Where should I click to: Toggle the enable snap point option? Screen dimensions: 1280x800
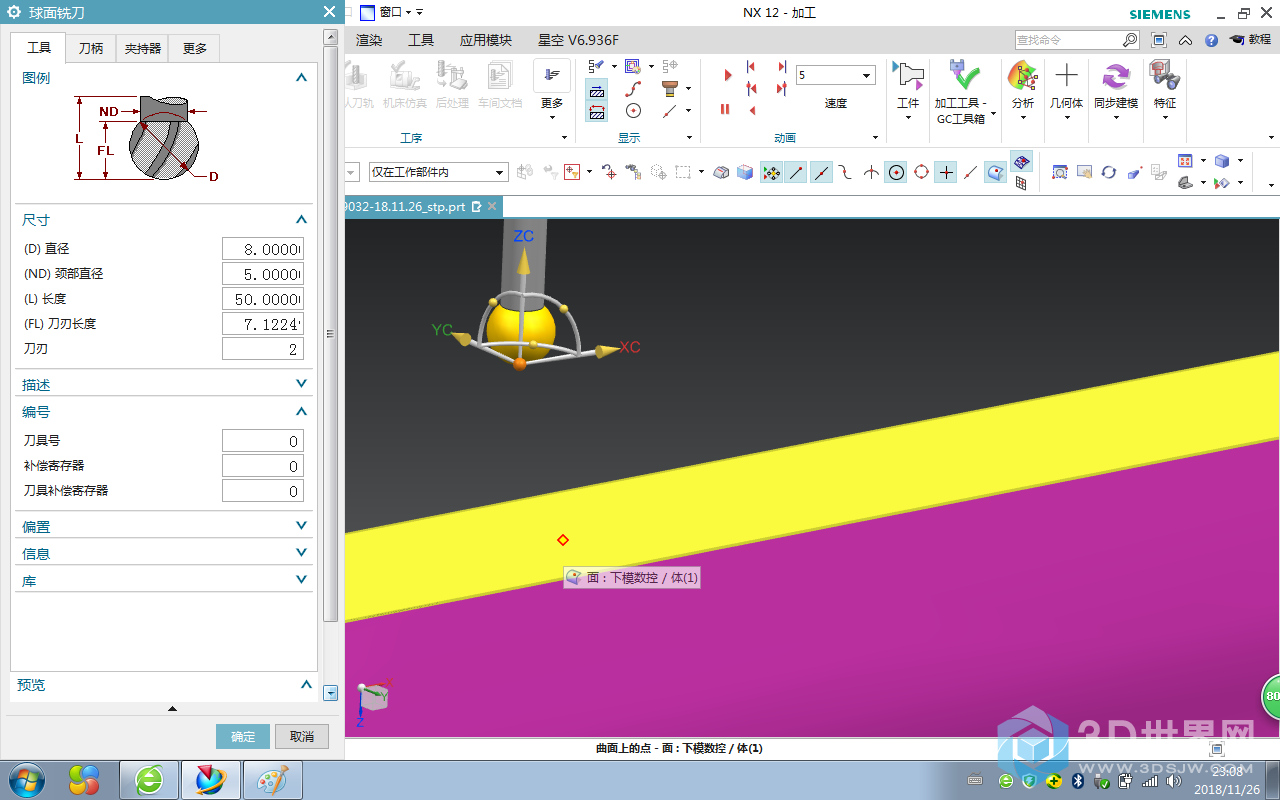771,172
